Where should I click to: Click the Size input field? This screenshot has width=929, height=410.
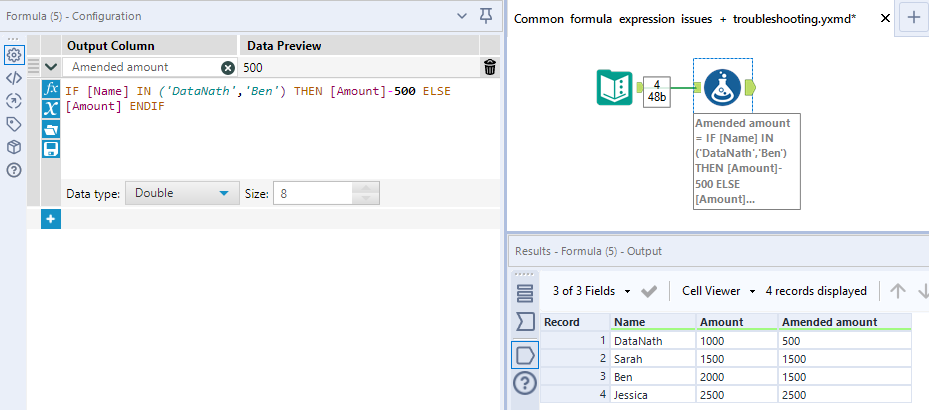click(312, 193)
